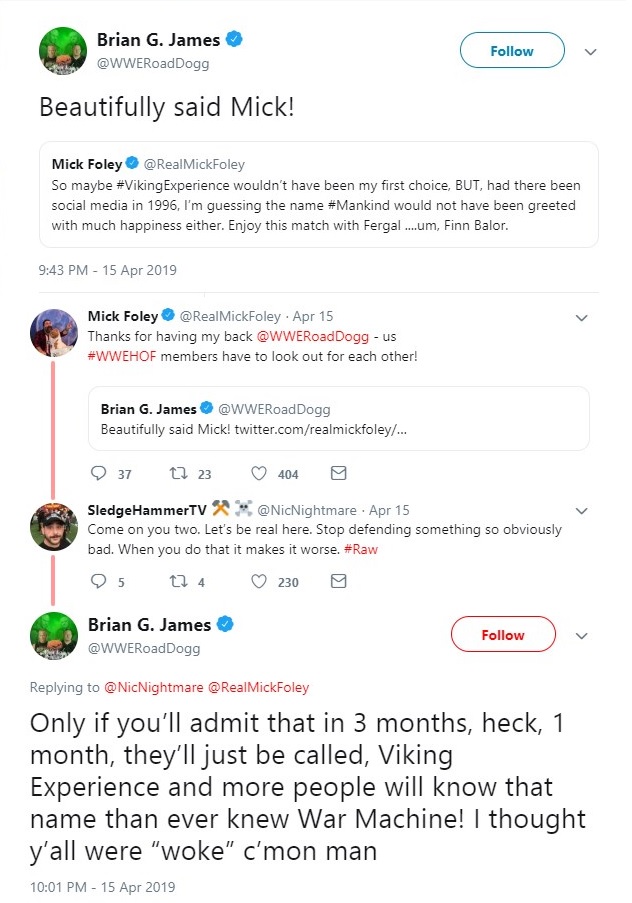Image resolution: width=632 pixels, height=903 pixels.
Task: Reply to SledgeHammerTV's tweet
Action: click(98, 581)
